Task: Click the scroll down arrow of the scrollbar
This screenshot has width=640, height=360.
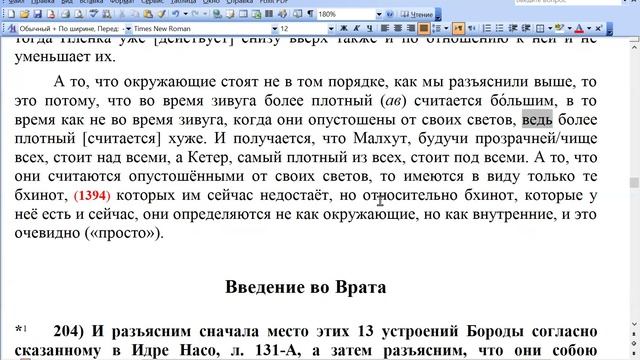Action: tap(634, 324)
